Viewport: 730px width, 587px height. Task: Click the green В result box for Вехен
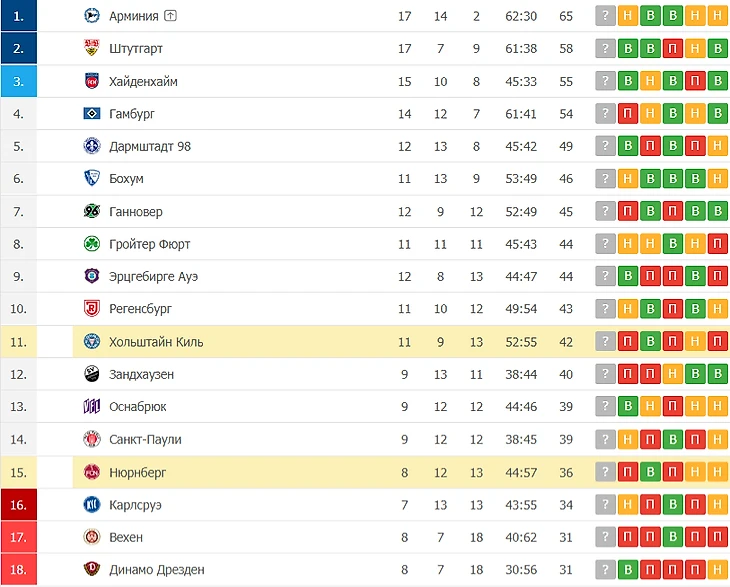click(x=673, y=537)
